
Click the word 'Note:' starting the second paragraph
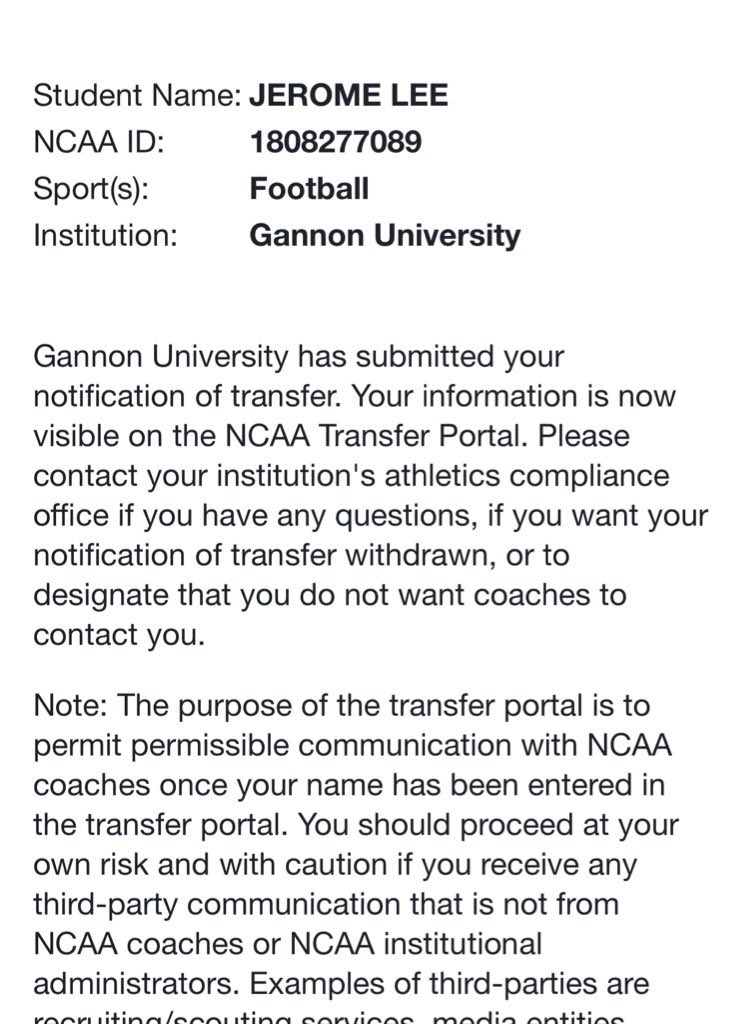71,706
